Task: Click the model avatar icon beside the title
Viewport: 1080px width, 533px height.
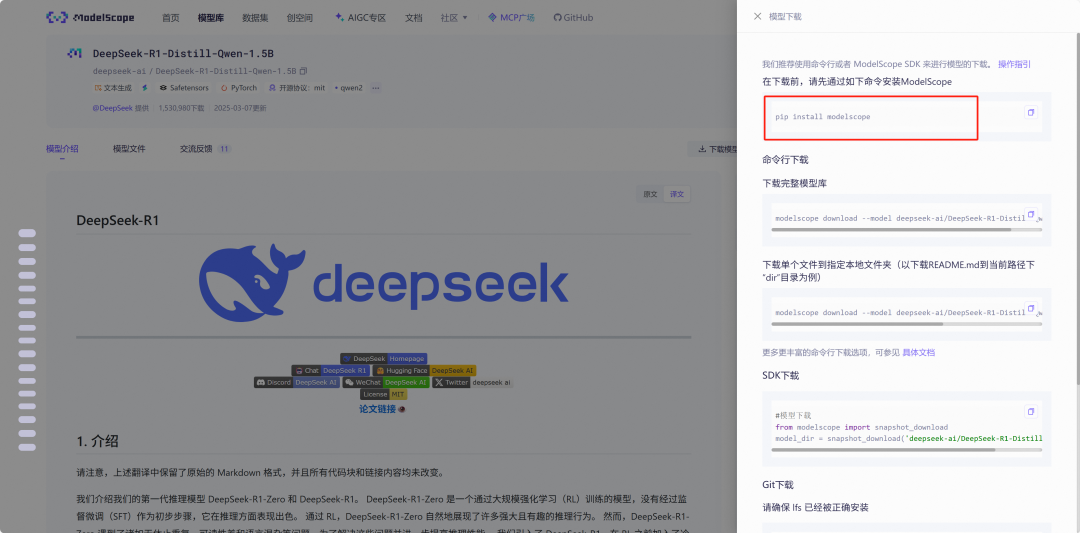Action: pos(74,53)
